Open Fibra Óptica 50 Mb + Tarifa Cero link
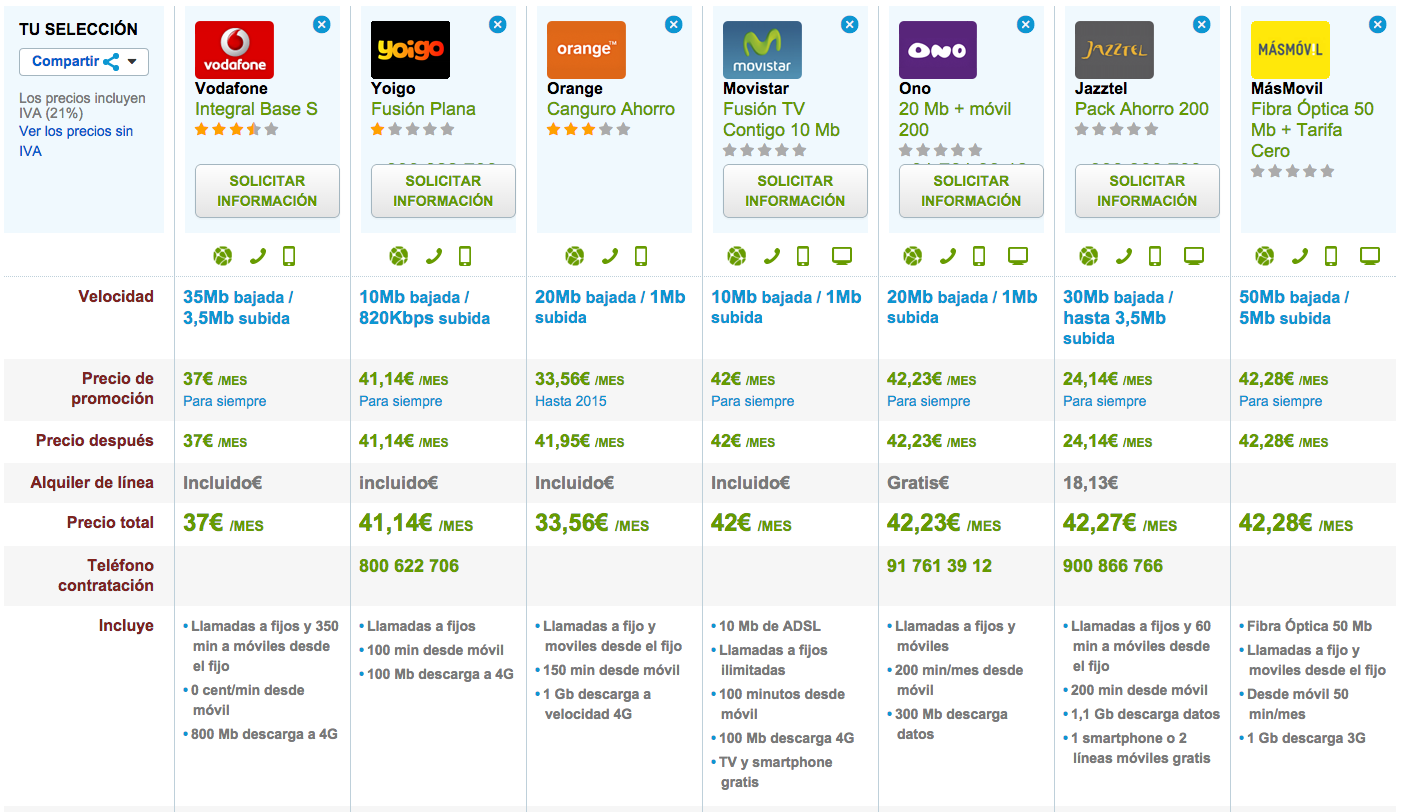The height and width of the screenshot is (812, 1404). [1312, 130]
